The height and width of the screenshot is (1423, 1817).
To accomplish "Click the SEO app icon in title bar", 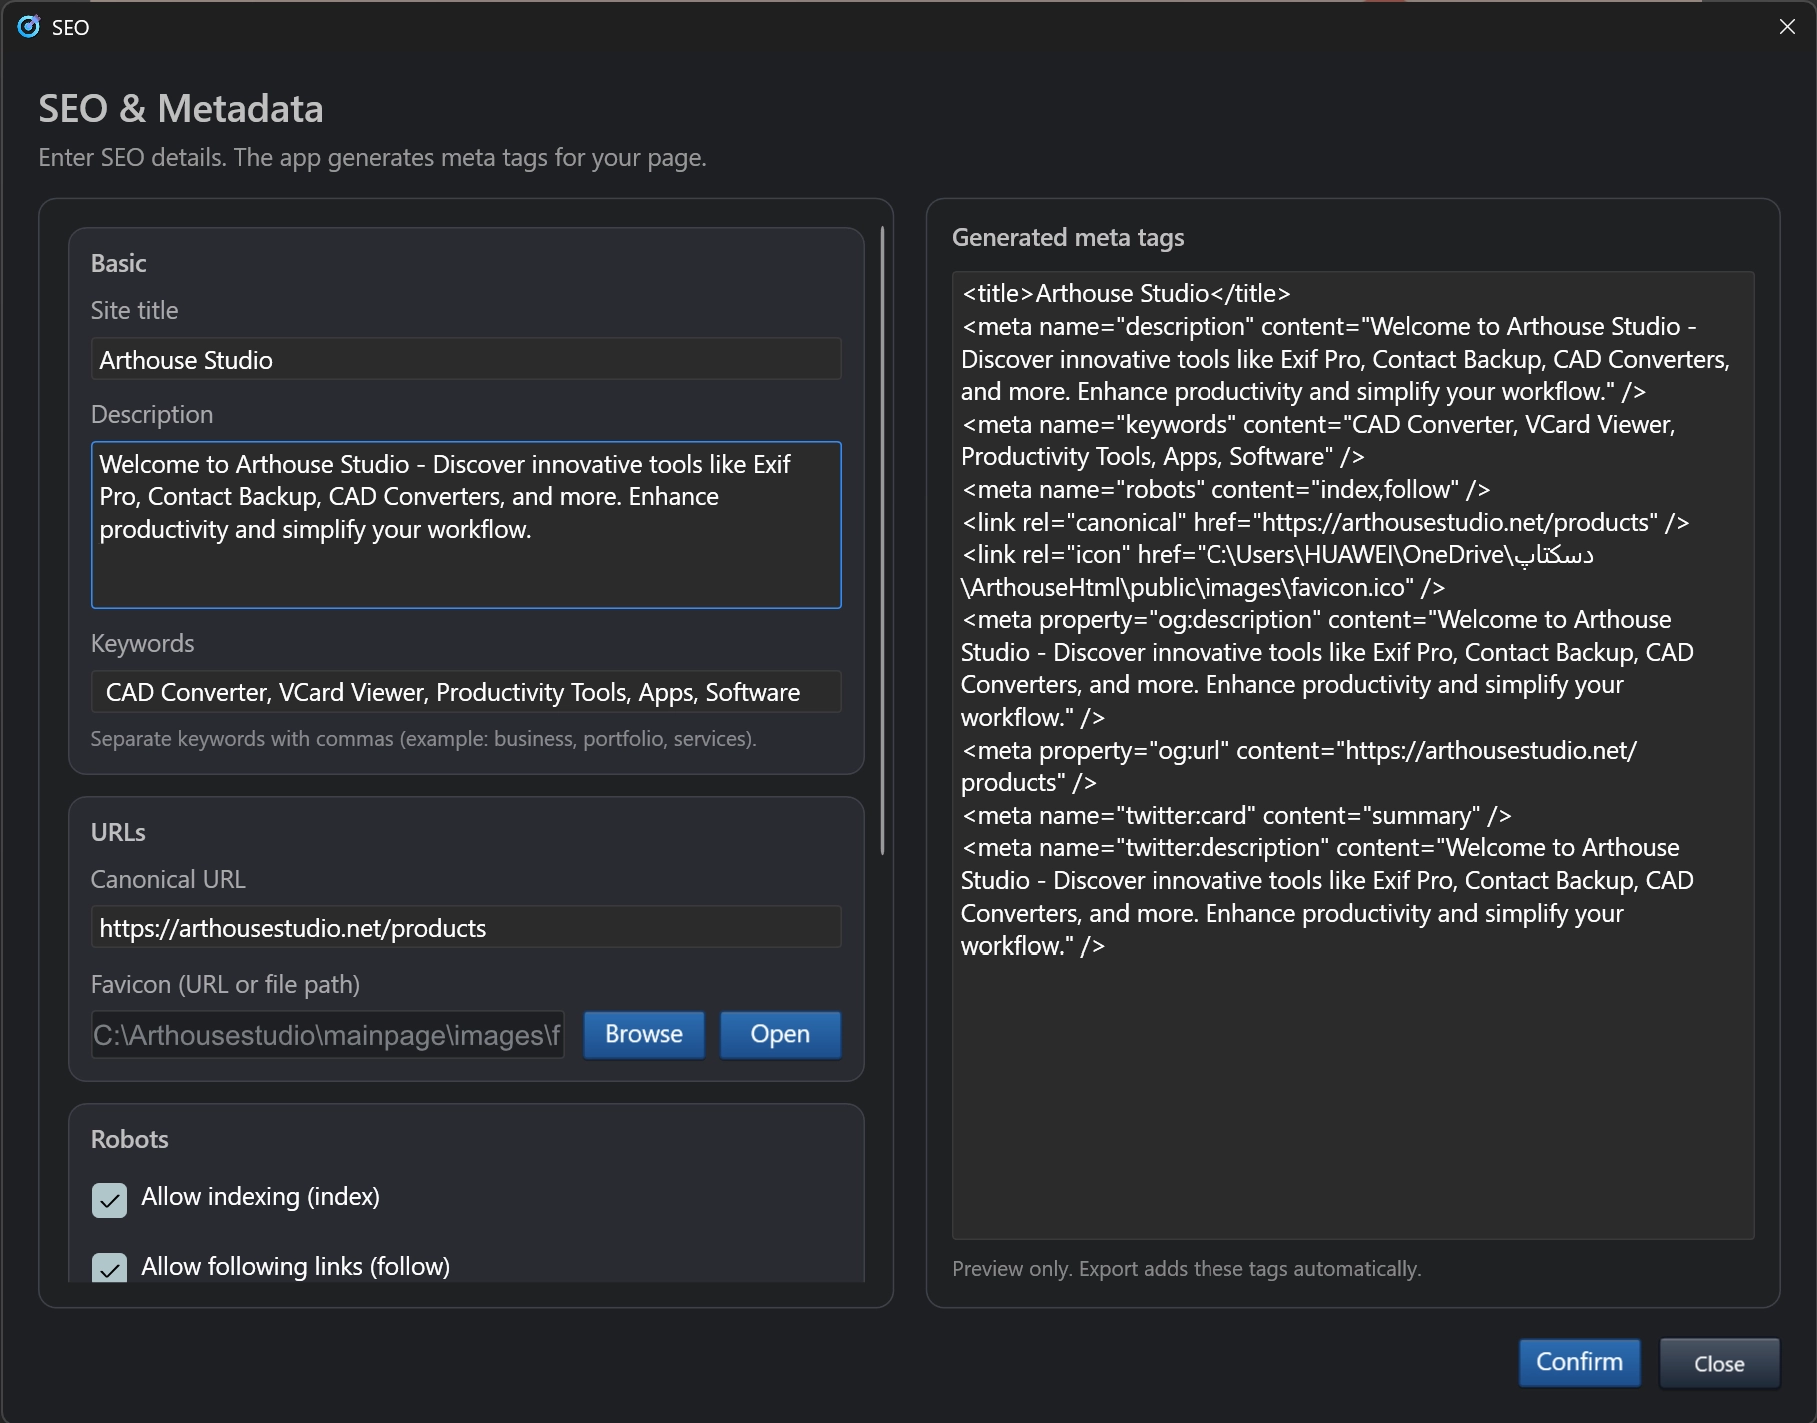I will click(28, 27).
